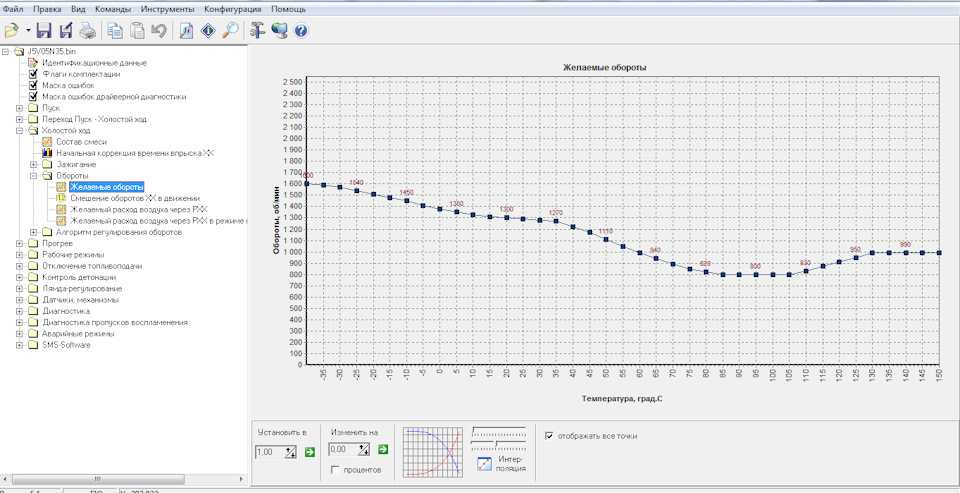Viewport: 960px width, 493px height.
Task: Open the Инструменты menu
Action: coord(168,9)
